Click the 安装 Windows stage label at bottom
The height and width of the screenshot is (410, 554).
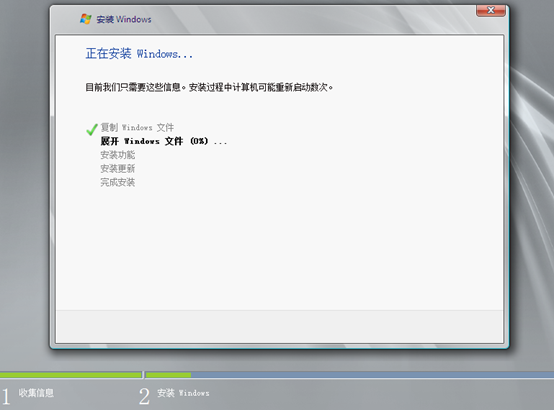point(183,393)
